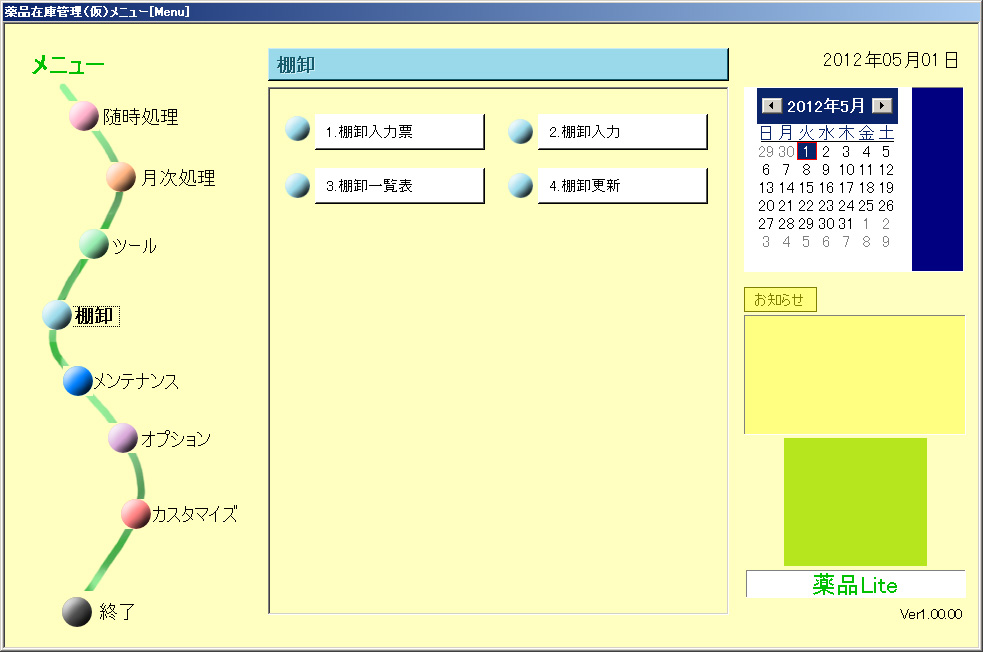Click the 終了 label to exit
This screenshot has height=652, width=983.
point(117,611)
